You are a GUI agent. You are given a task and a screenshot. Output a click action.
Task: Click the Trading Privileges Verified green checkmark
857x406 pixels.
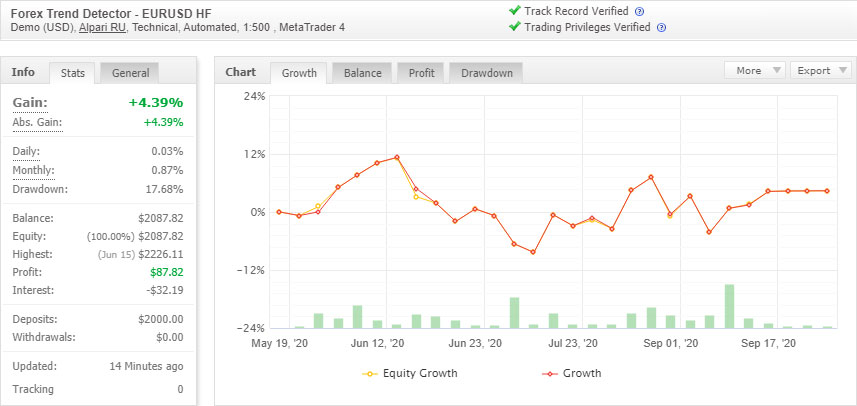point(514,26)
